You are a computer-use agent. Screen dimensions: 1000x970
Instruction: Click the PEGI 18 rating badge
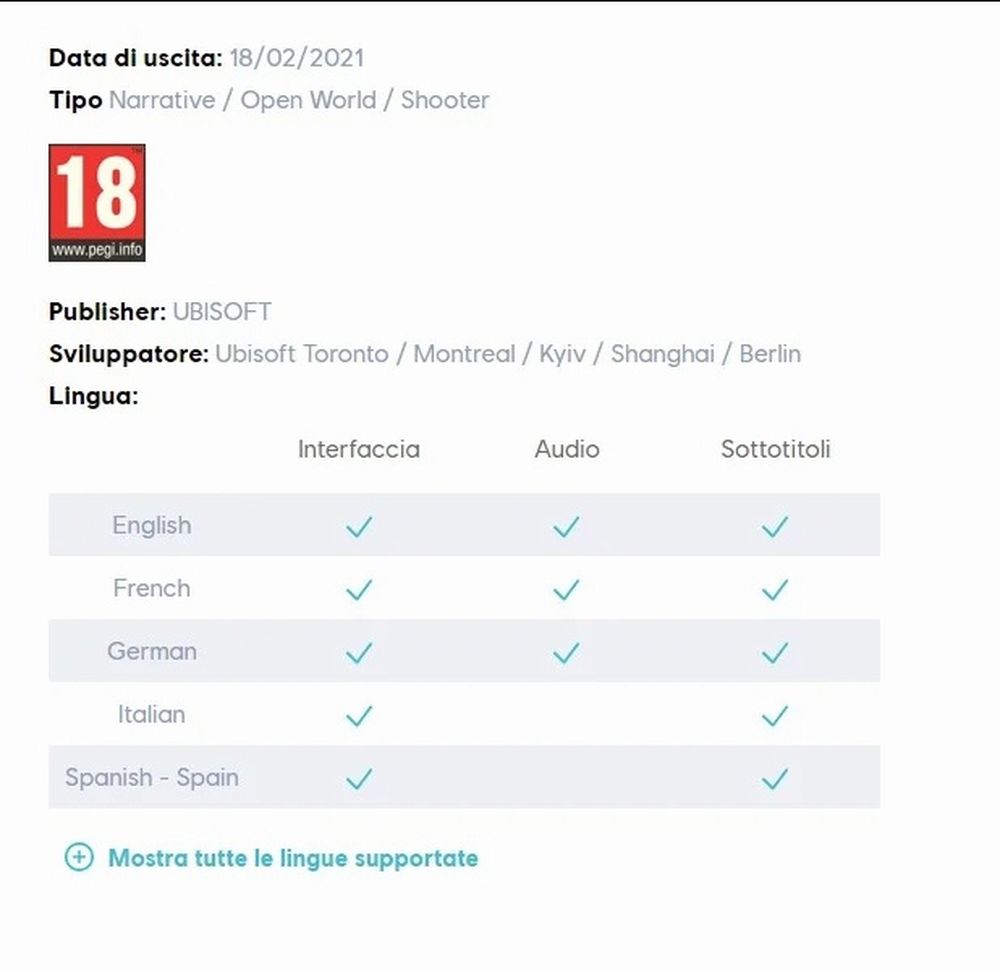click(x=97, y=203)
